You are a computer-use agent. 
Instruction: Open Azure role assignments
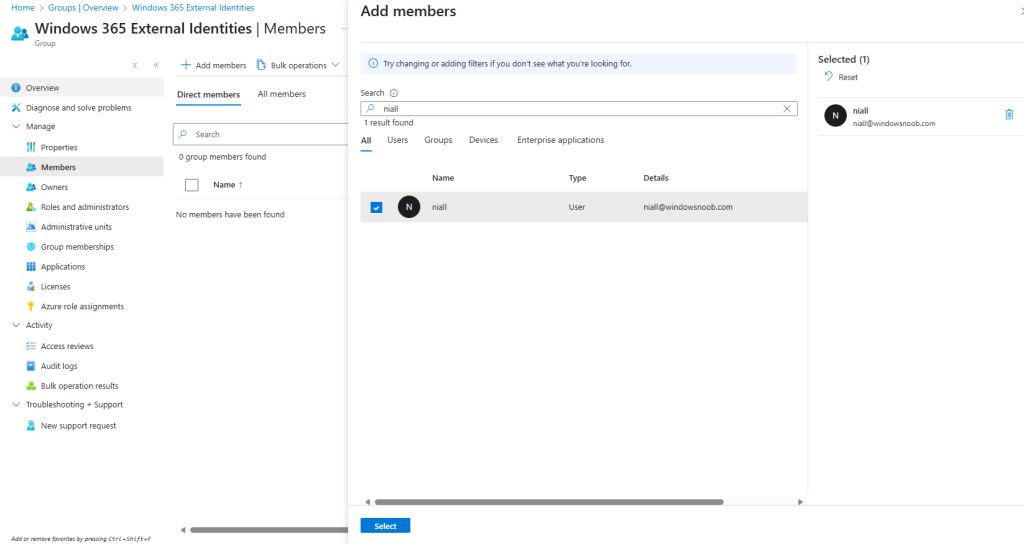pos(82,306)
